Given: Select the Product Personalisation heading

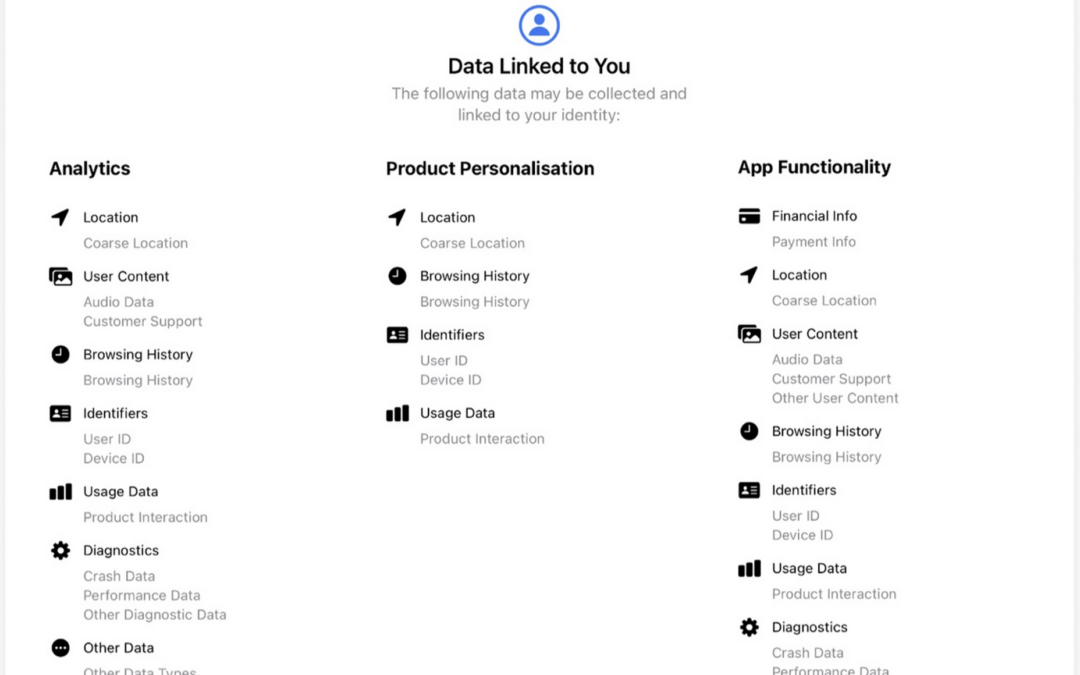Looking at the screenshot, I should (x=490, y=168).
